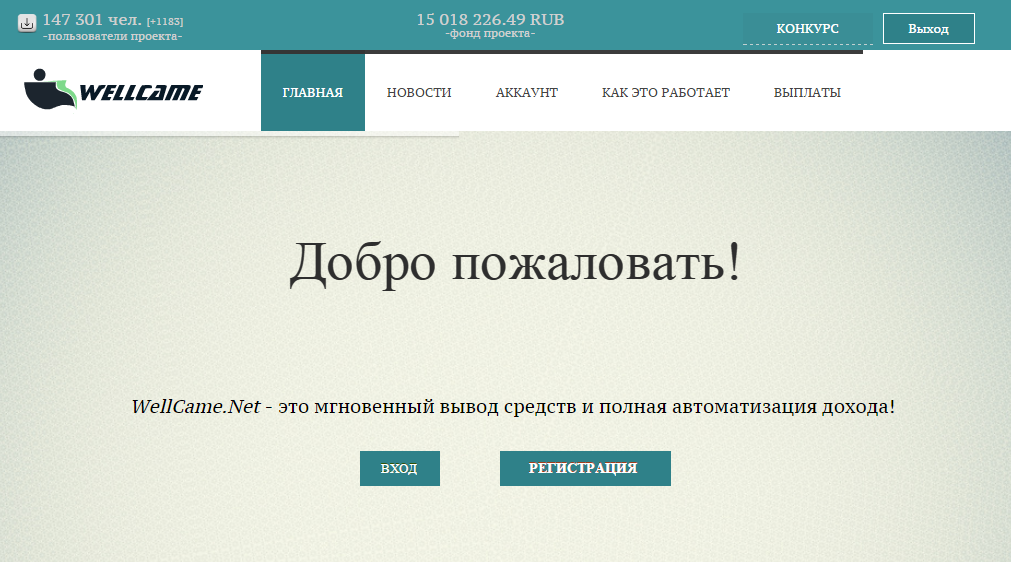
Task: Click the ВХОД button
Action: coord(400,469)
